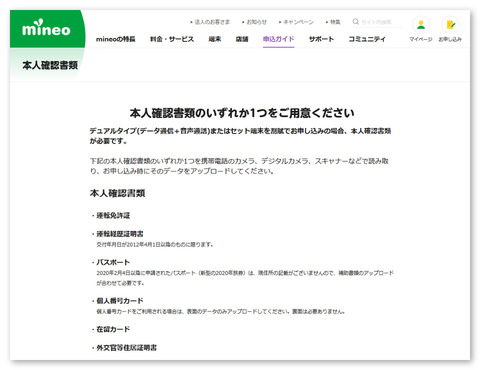Click the 本人確認書類 page title banner

click(50, 65)
